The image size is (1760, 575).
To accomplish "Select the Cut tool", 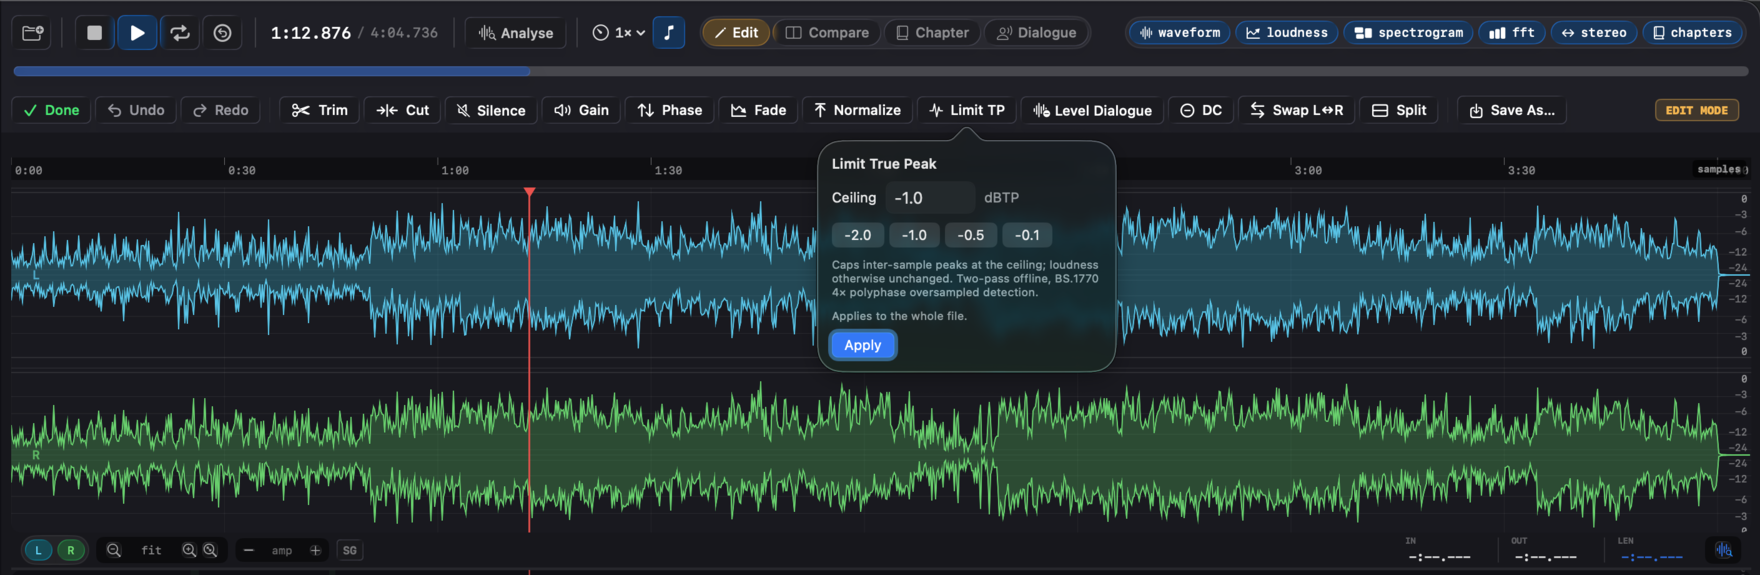I will click(403, 110).
